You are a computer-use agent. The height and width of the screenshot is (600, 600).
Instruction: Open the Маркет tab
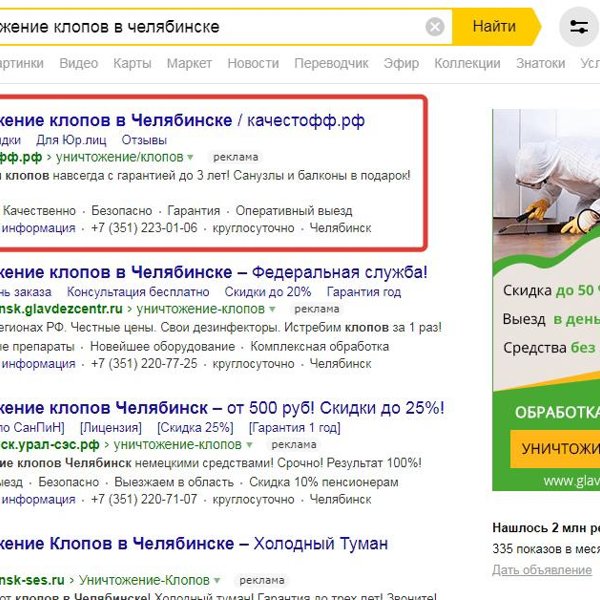[x=189, y=63]
